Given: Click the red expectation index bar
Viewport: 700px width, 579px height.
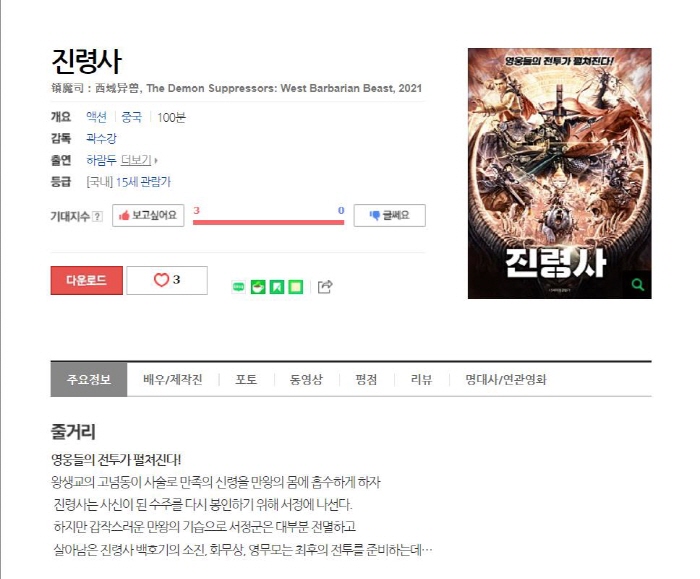Looking at the screenshot, I should point(268,222).
